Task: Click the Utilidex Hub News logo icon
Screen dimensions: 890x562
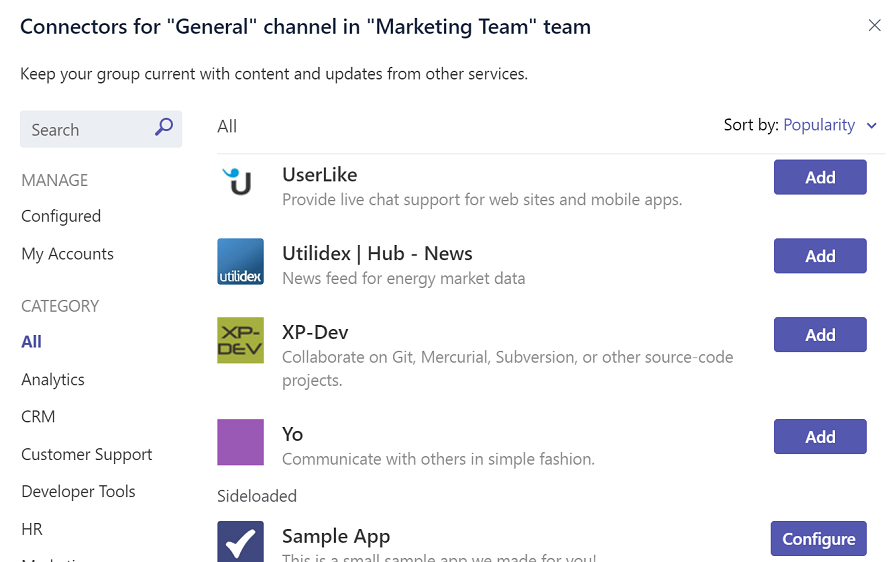Action: point(240,261)
